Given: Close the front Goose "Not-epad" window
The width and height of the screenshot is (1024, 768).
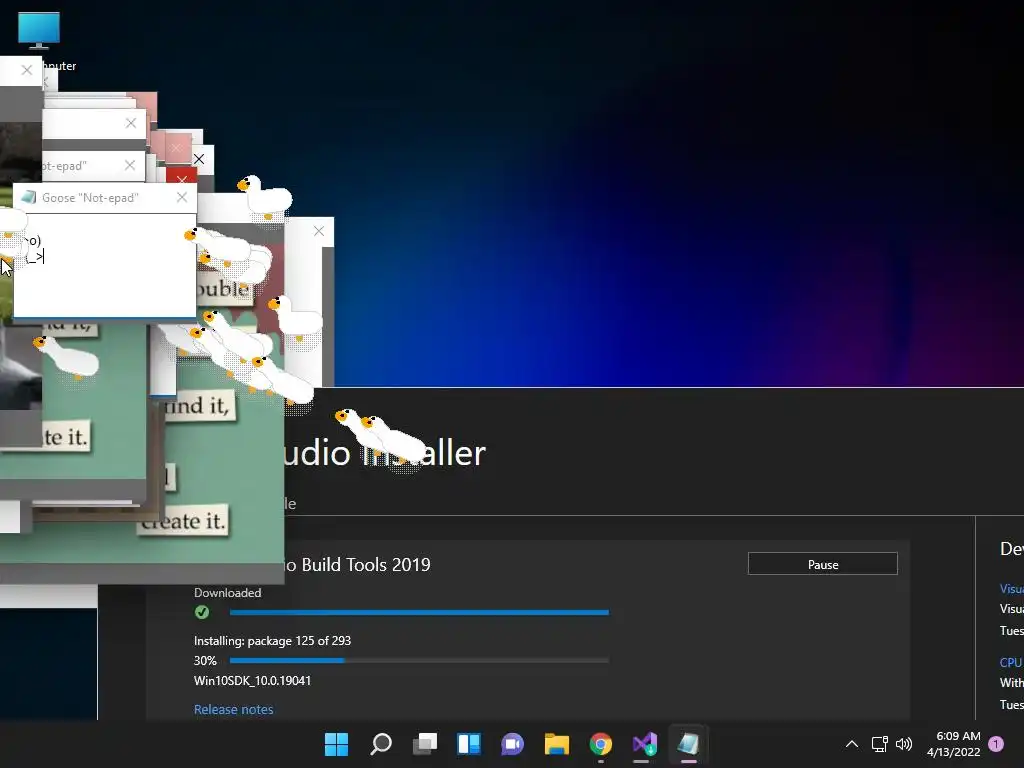Looking at the screenshot, I should click(x=182, y=197).
